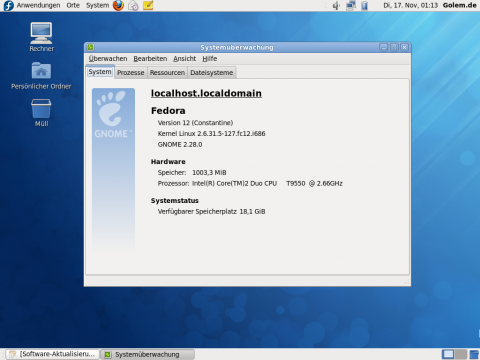480x360 pixels.
Task: Click the Software-Aktualisierung taskbar button
Action: coord(52,354)
